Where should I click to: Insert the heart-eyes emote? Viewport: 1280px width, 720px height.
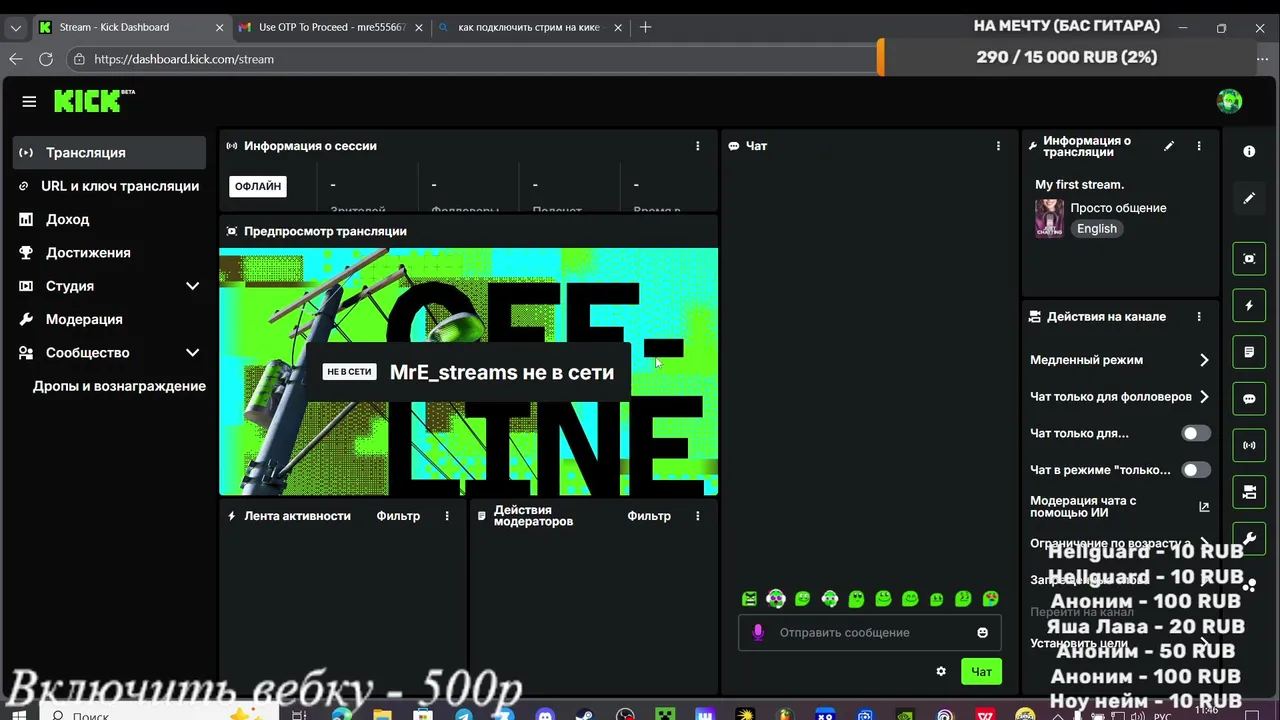click(990, 599)
